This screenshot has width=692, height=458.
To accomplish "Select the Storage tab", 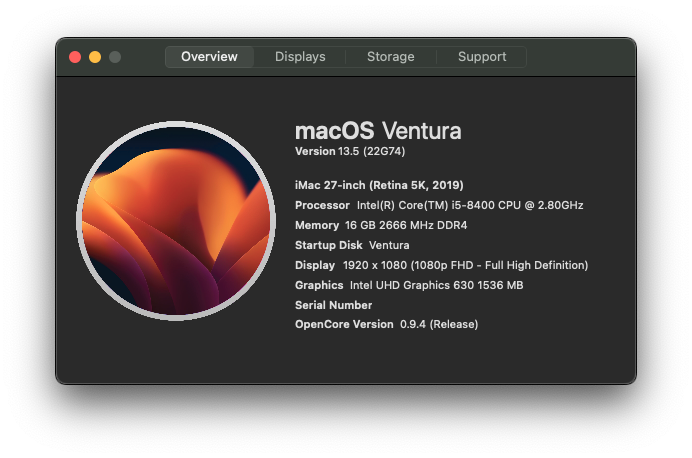I will tap(391, 57).
